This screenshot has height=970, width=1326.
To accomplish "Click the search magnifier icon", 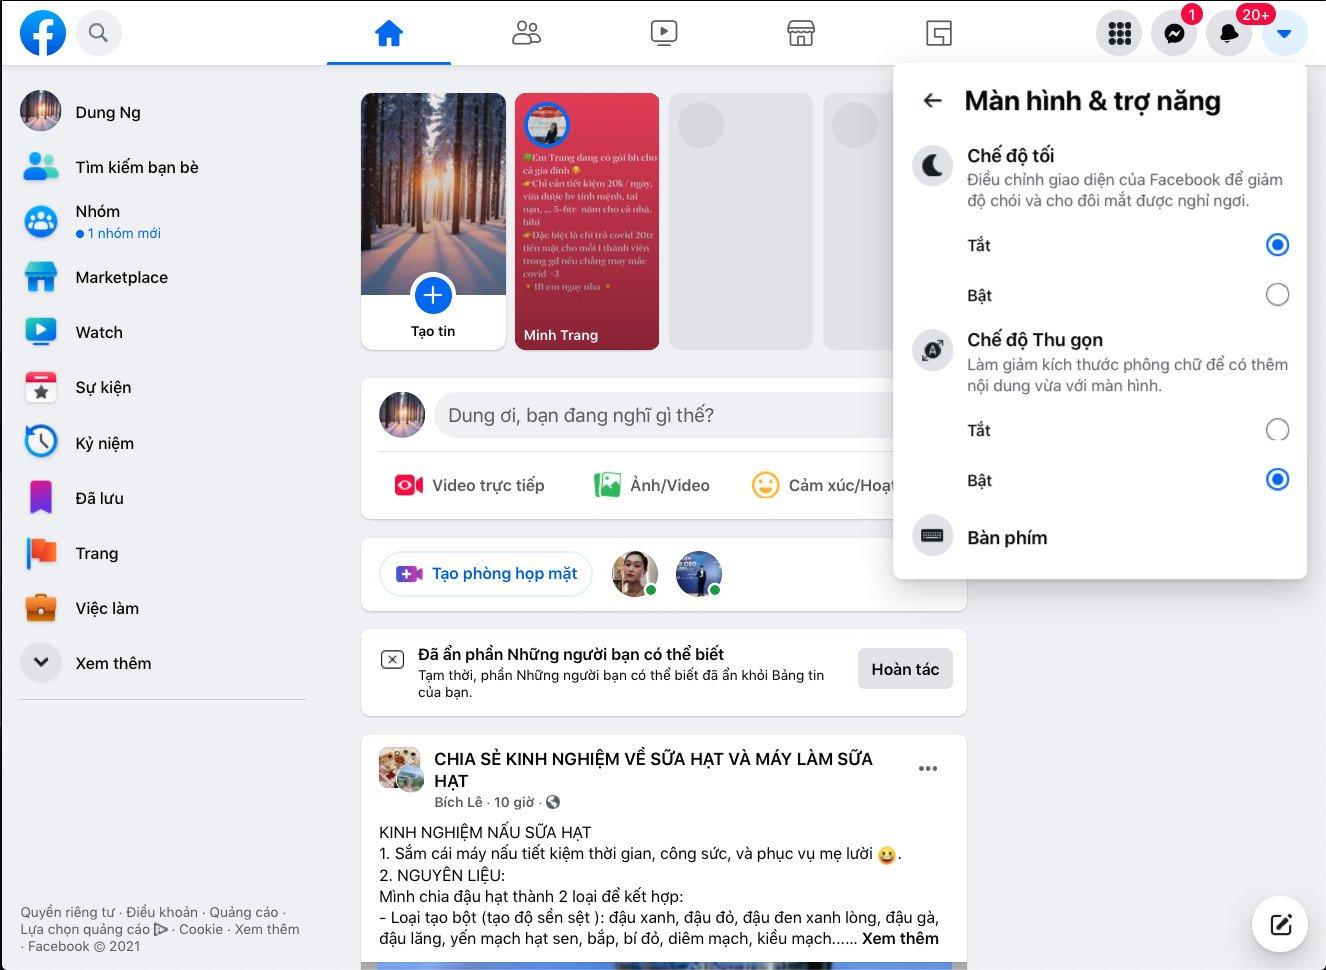I will 98,33.
